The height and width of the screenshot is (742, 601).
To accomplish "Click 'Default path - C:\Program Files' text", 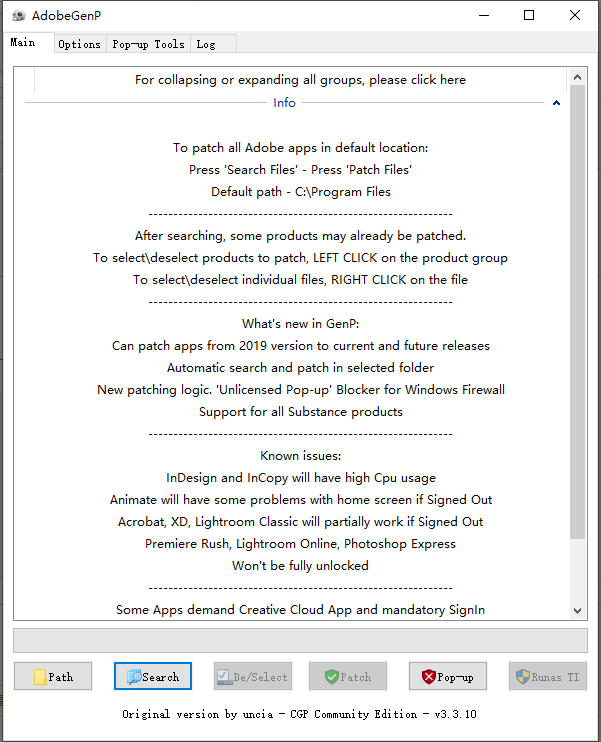I will (x=301, y=192).
